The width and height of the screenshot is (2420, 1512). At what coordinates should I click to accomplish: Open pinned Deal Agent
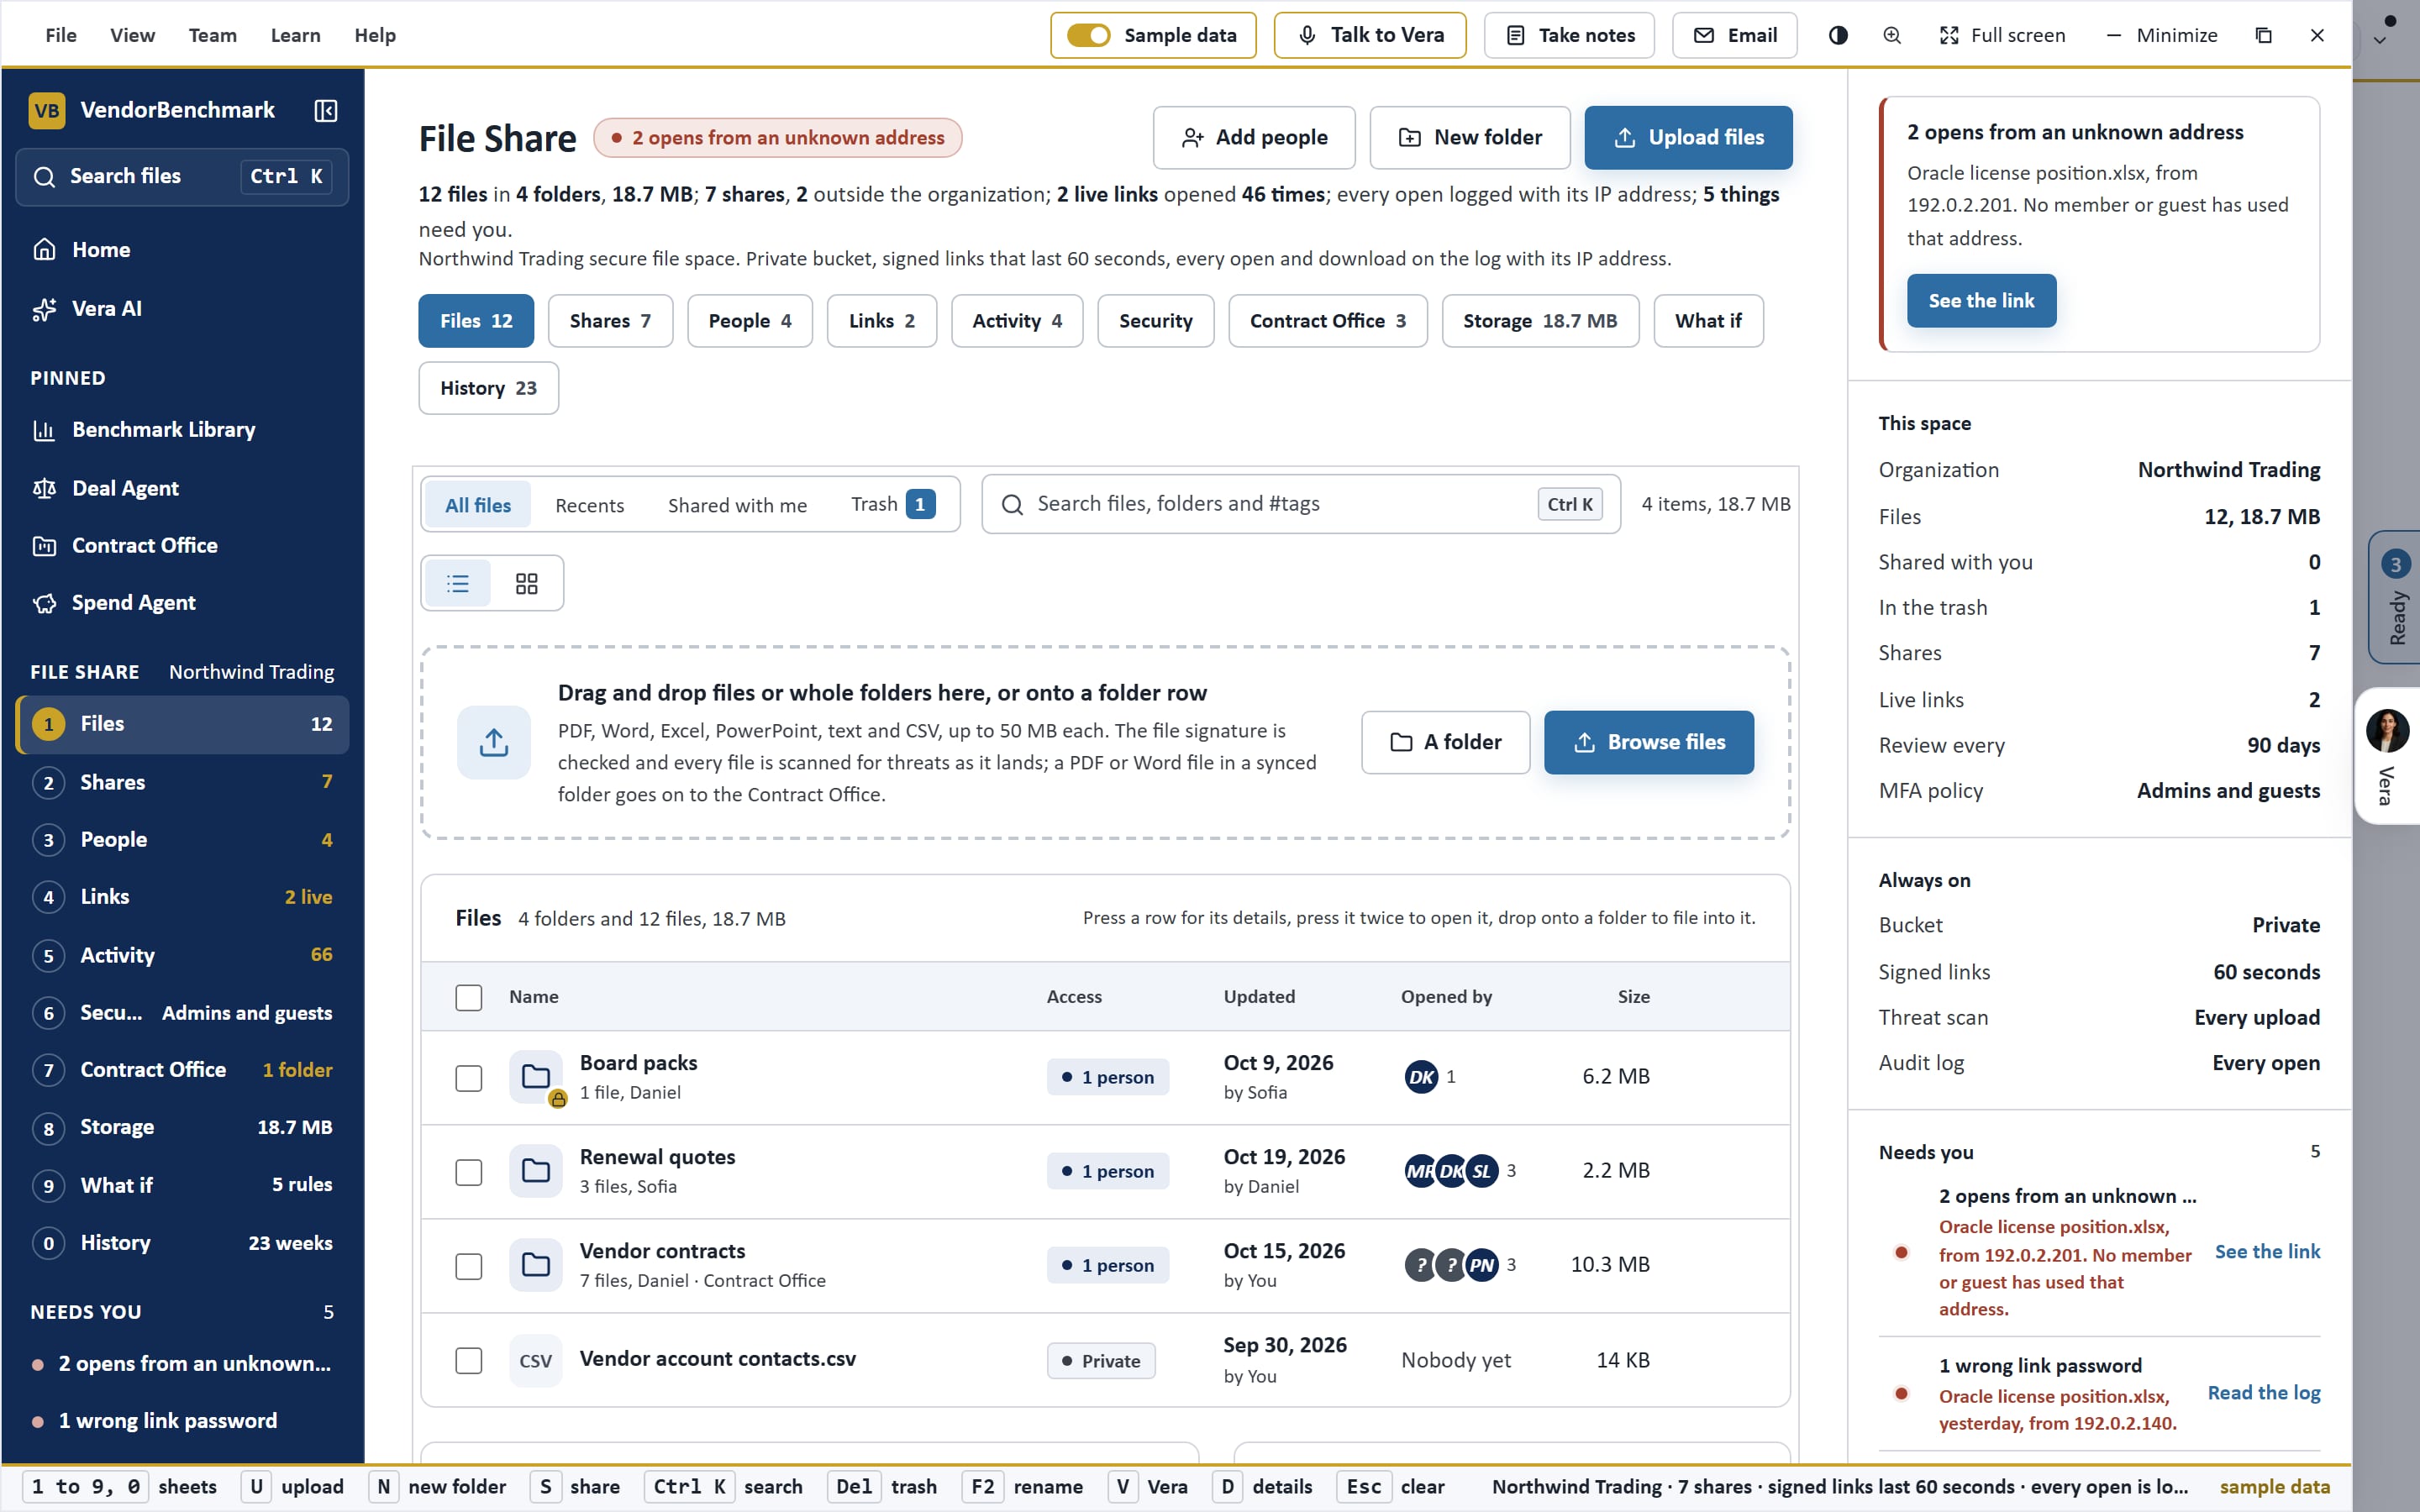tap(182, 488)
